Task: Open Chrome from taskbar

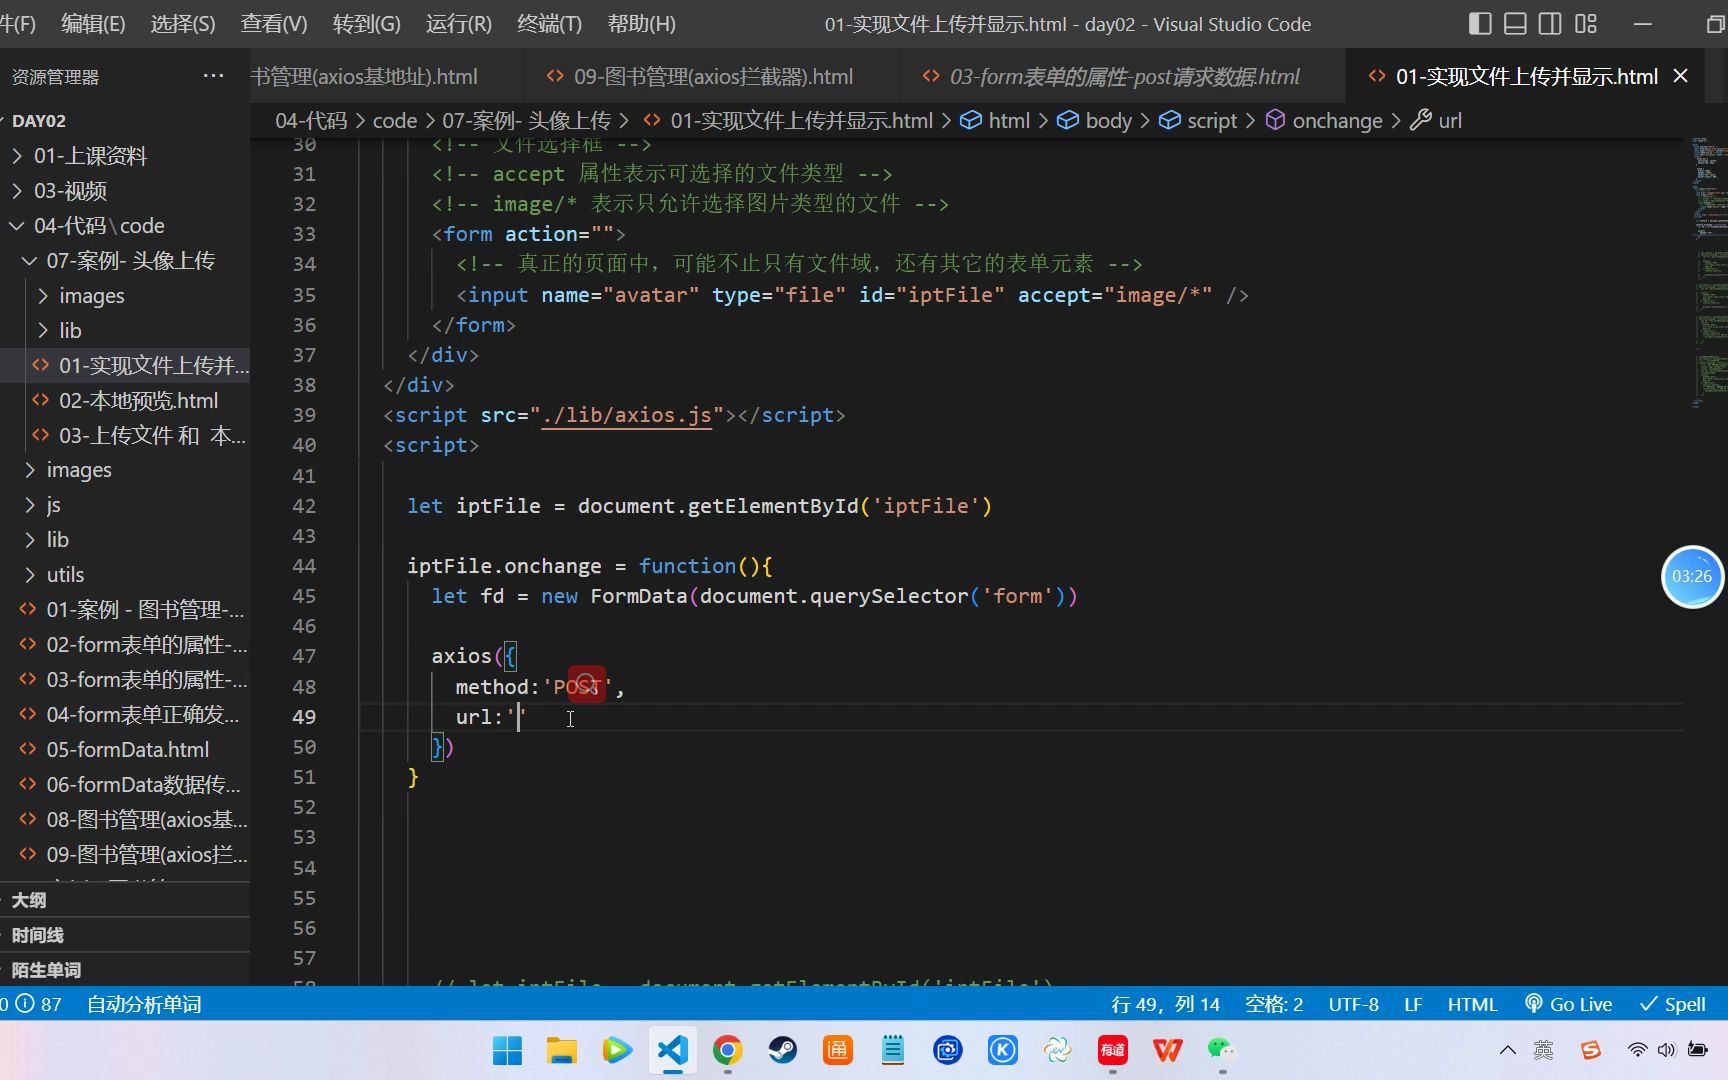Action: click(727, 1050)
